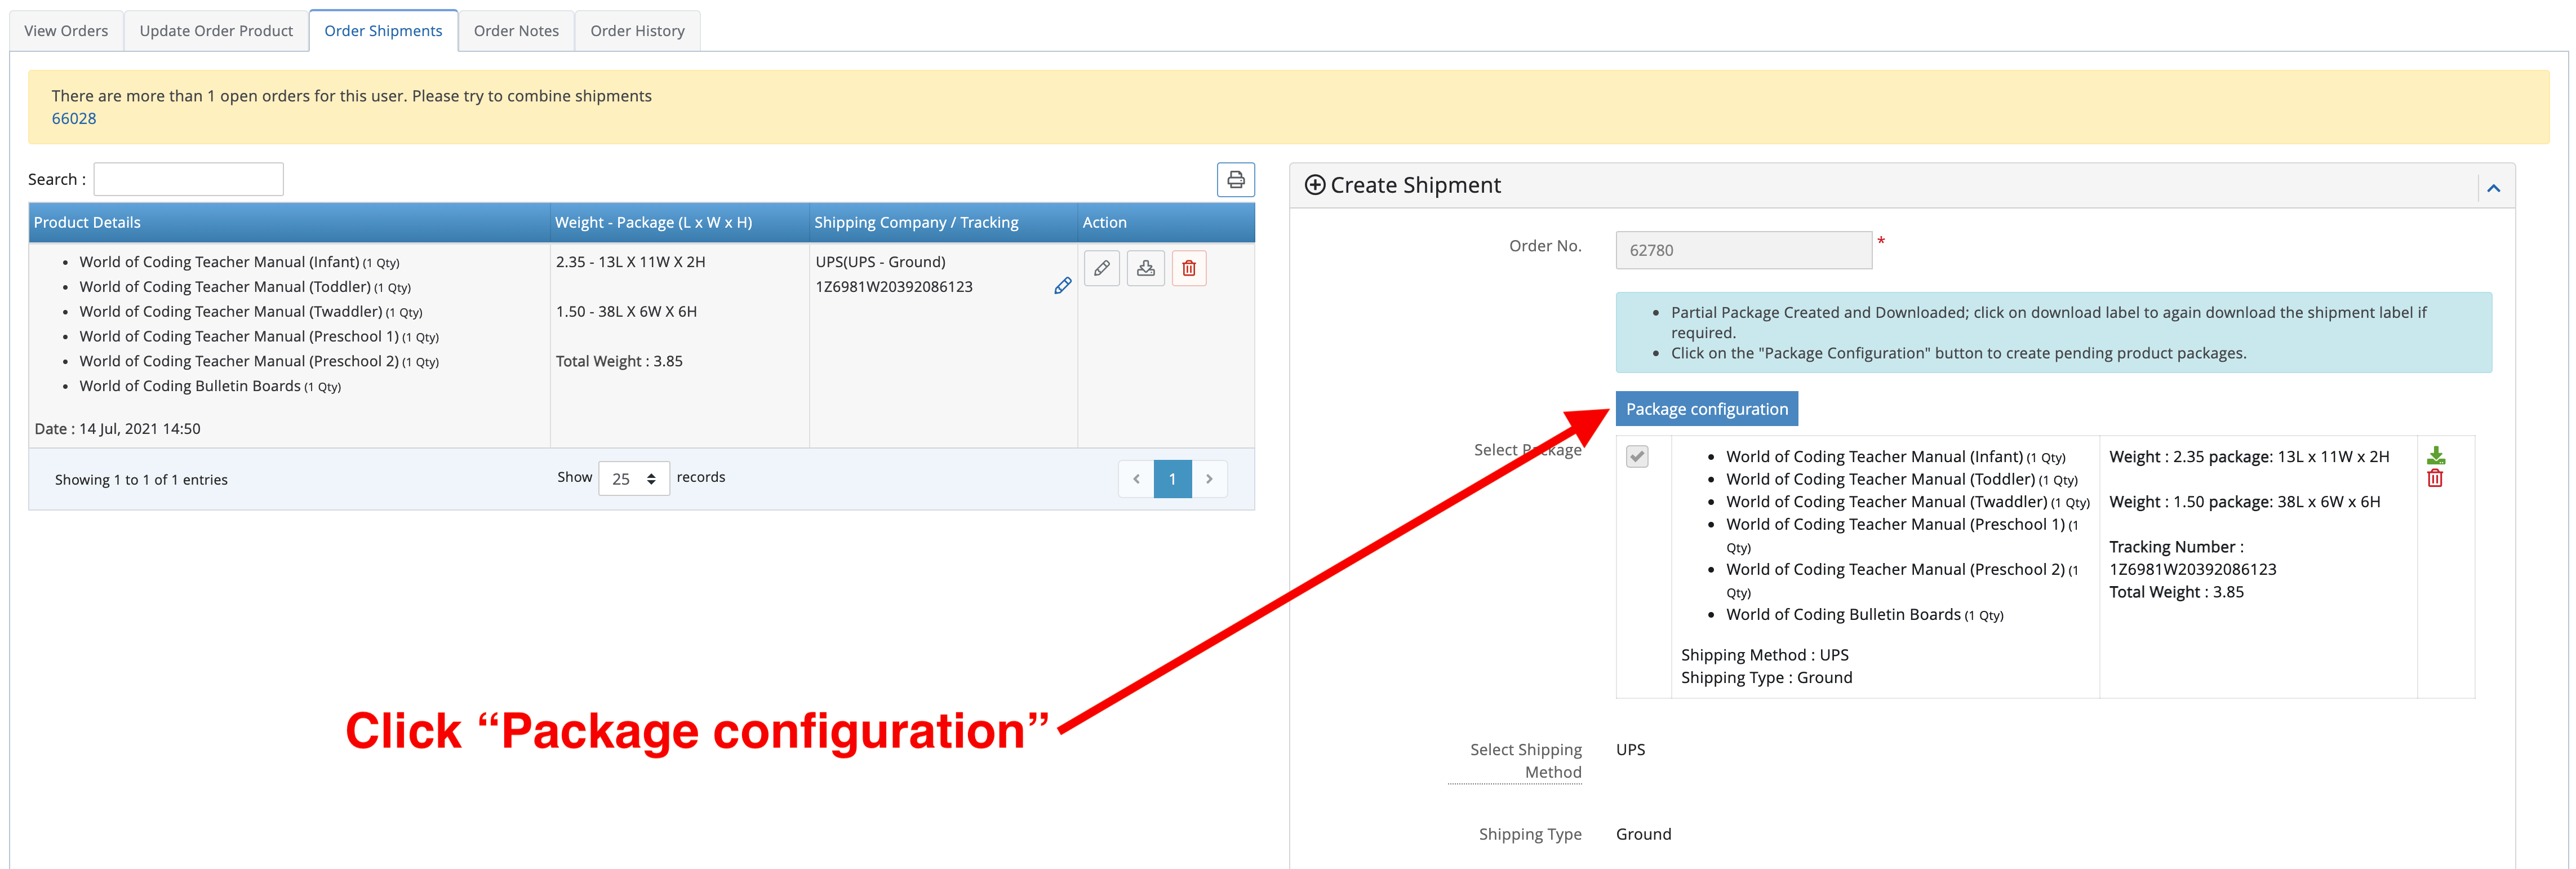The image size is (2576, 869).
Task: Open order 66028 link
Action: (x=74, y=118)
